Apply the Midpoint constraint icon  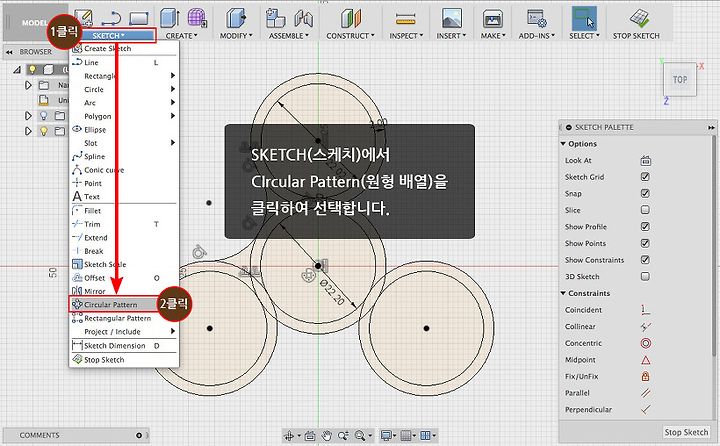(x=645, y=360)
